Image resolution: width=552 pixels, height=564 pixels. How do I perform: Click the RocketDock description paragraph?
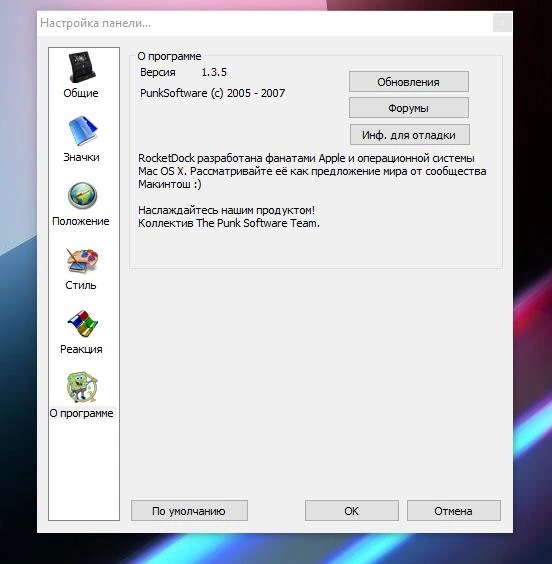tap(312, 171)
